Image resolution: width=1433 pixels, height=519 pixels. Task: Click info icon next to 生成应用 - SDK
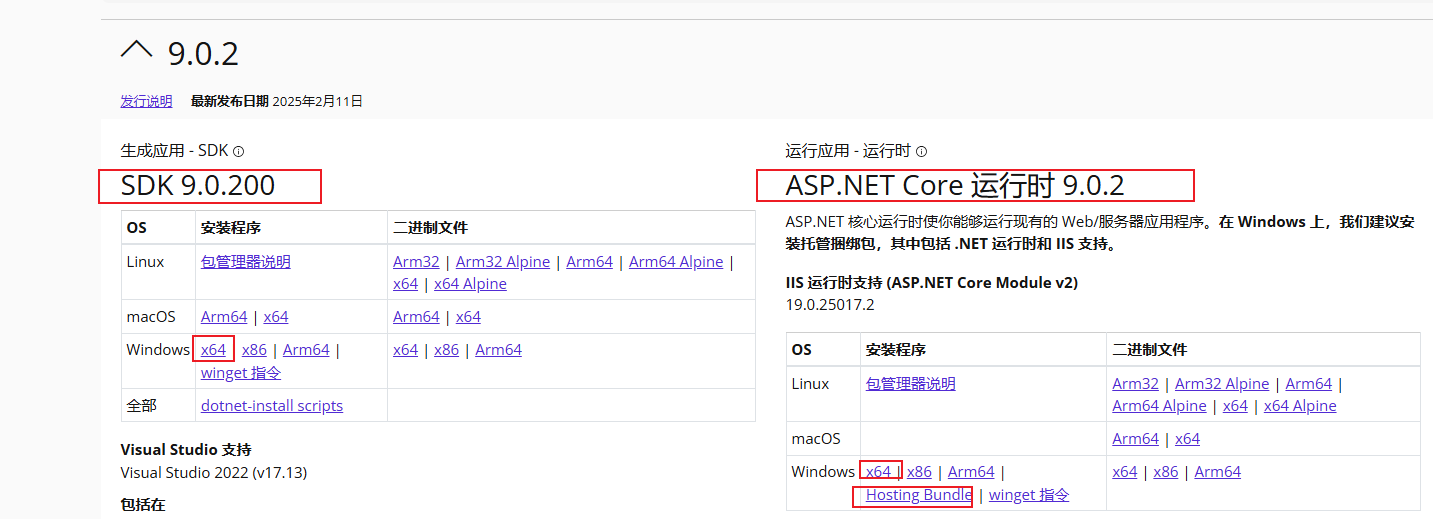pos(239,152)
